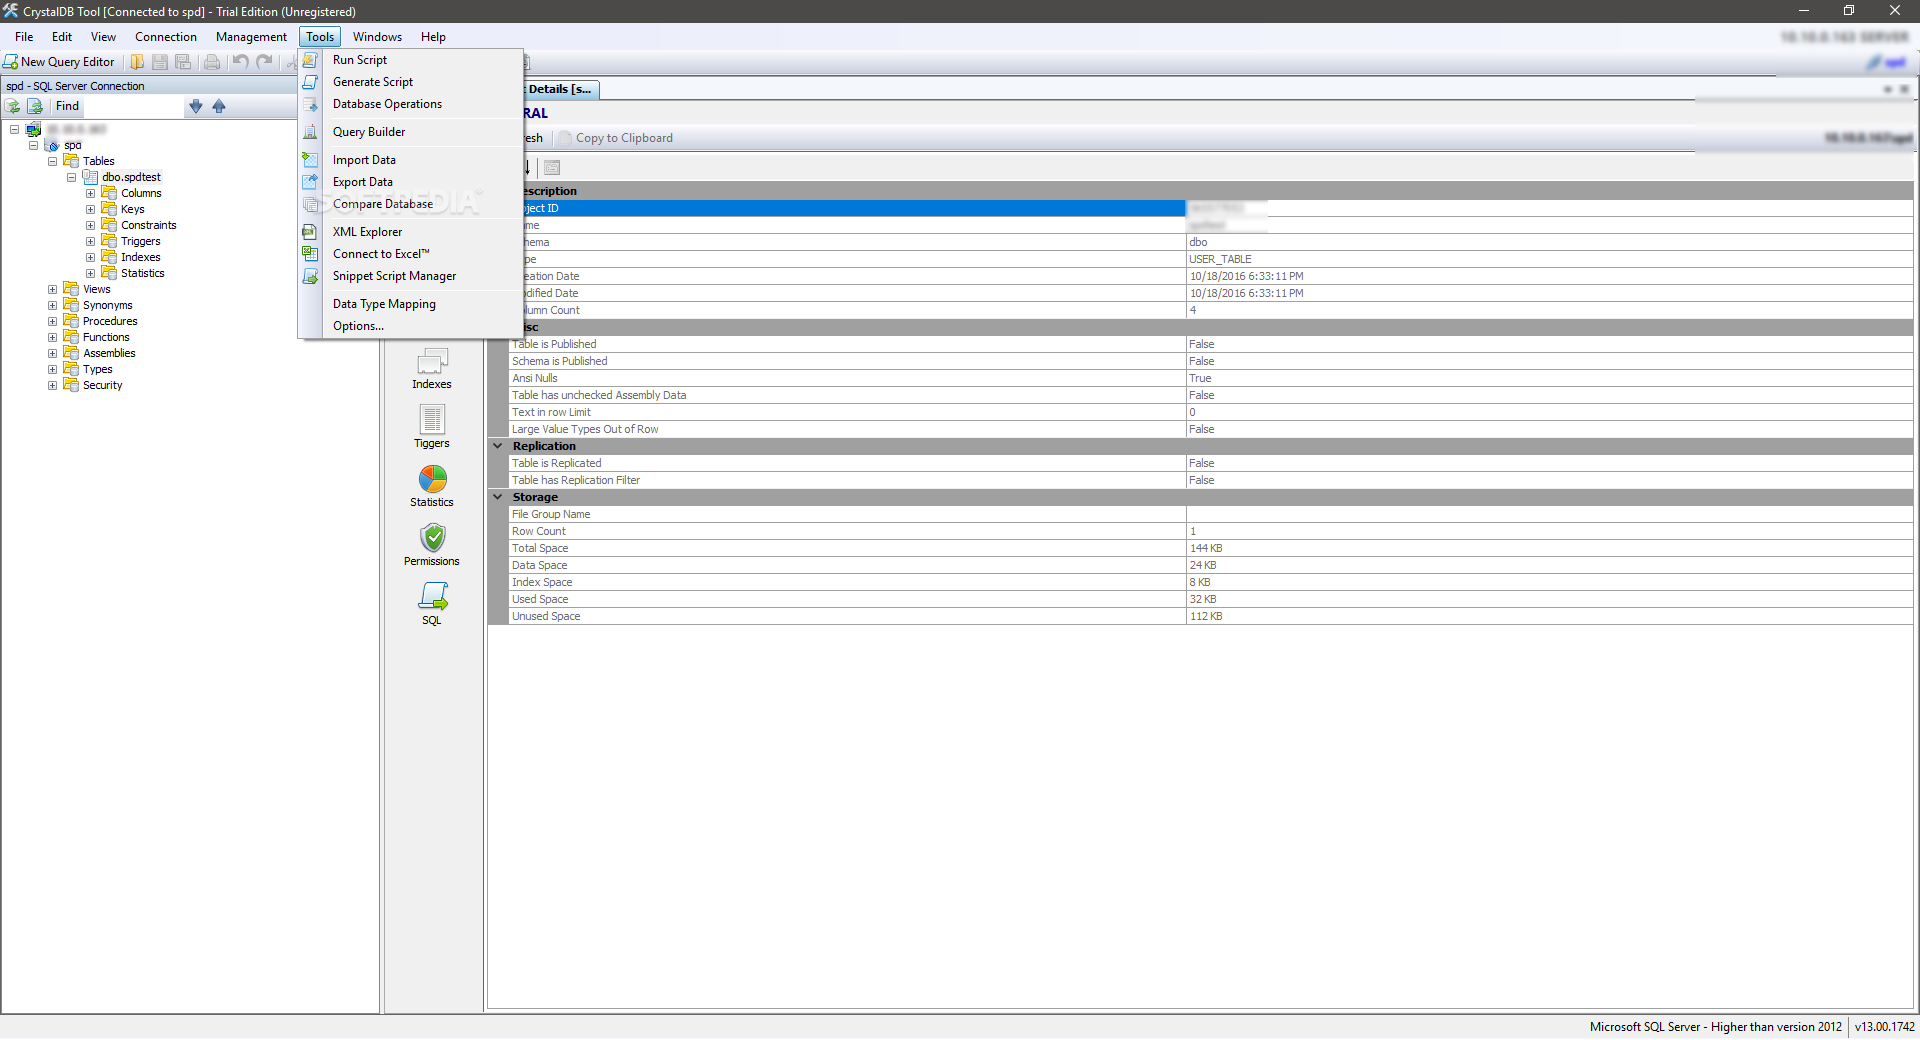Screen dimensions: 1920x1040
Task: Select the spd database node
Action: pos(72,145)
